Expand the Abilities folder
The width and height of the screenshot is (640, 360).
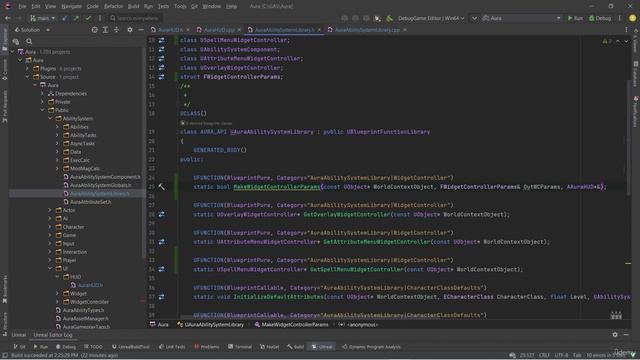coord(58,127)
